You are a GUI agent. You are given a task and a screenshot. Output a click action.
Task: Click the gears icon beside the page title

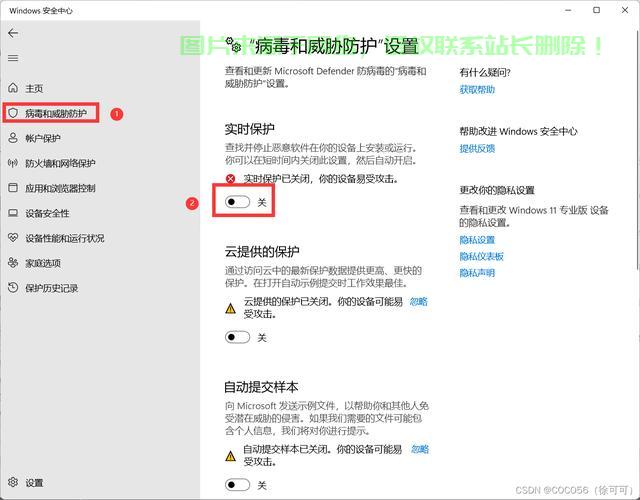tap(233, 43)
